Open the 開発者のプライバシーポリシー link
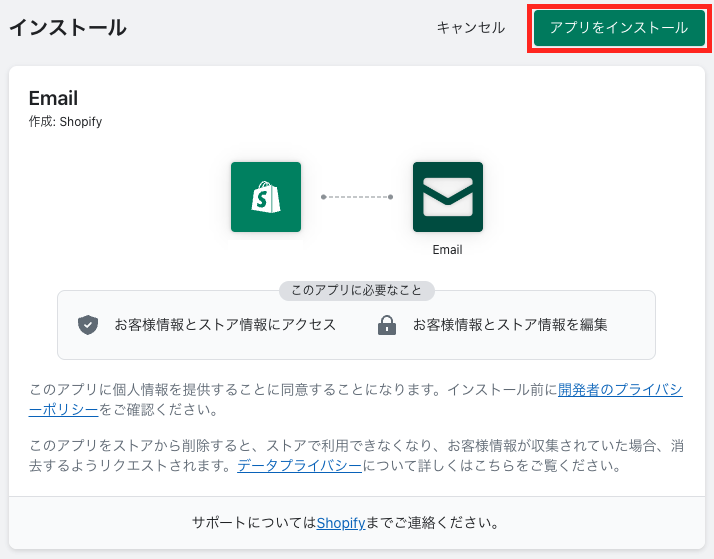 (620, 390)
